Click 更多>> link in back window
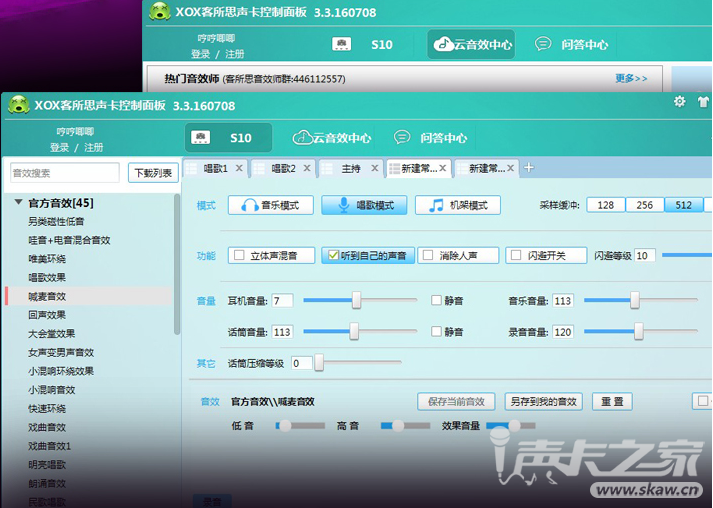The width and height of the screenshot is (713, 508). [x=631, y=78]
